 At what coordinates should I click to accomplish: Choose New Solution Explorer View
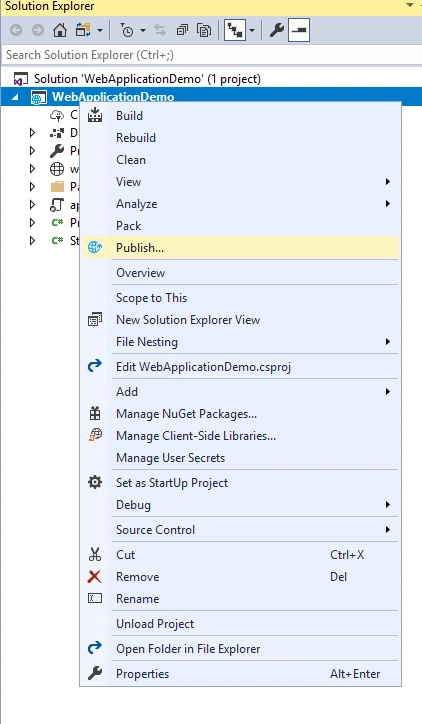point(240,320)
